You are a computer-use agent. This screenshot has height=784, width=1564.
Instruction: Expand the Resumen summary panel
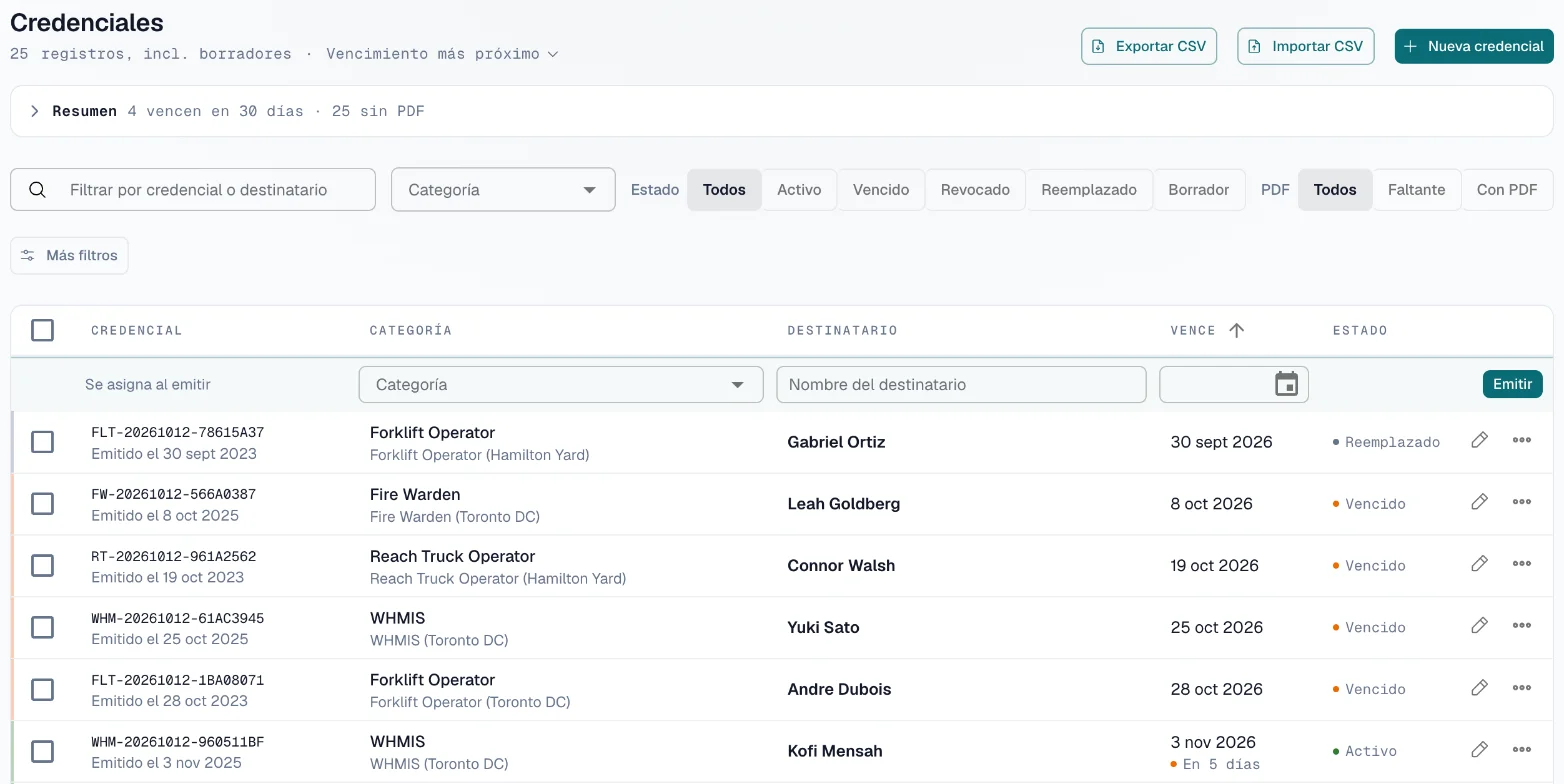click(35, 111)
